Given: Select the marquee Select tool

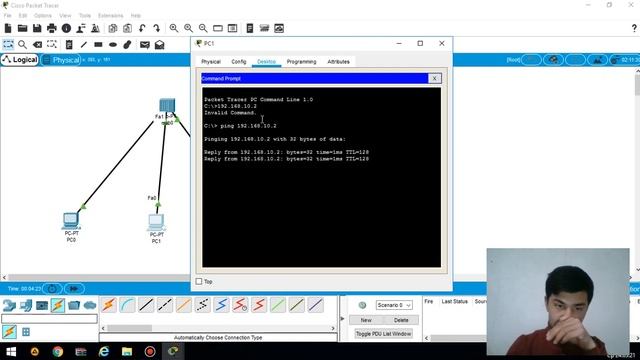Looking at the screenshot, I should 8,44.
